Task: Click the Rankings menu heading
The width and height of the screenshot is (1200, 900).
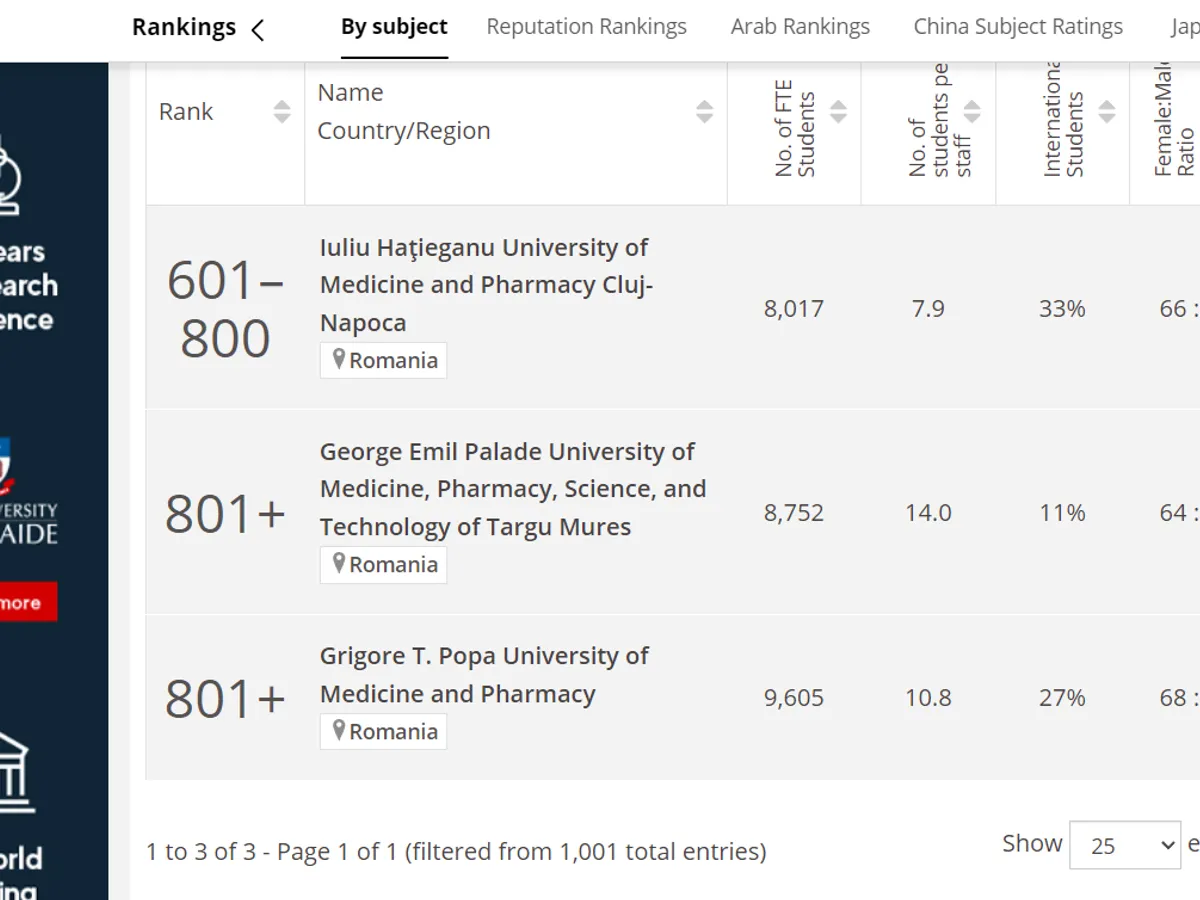Action: (184, 27)
